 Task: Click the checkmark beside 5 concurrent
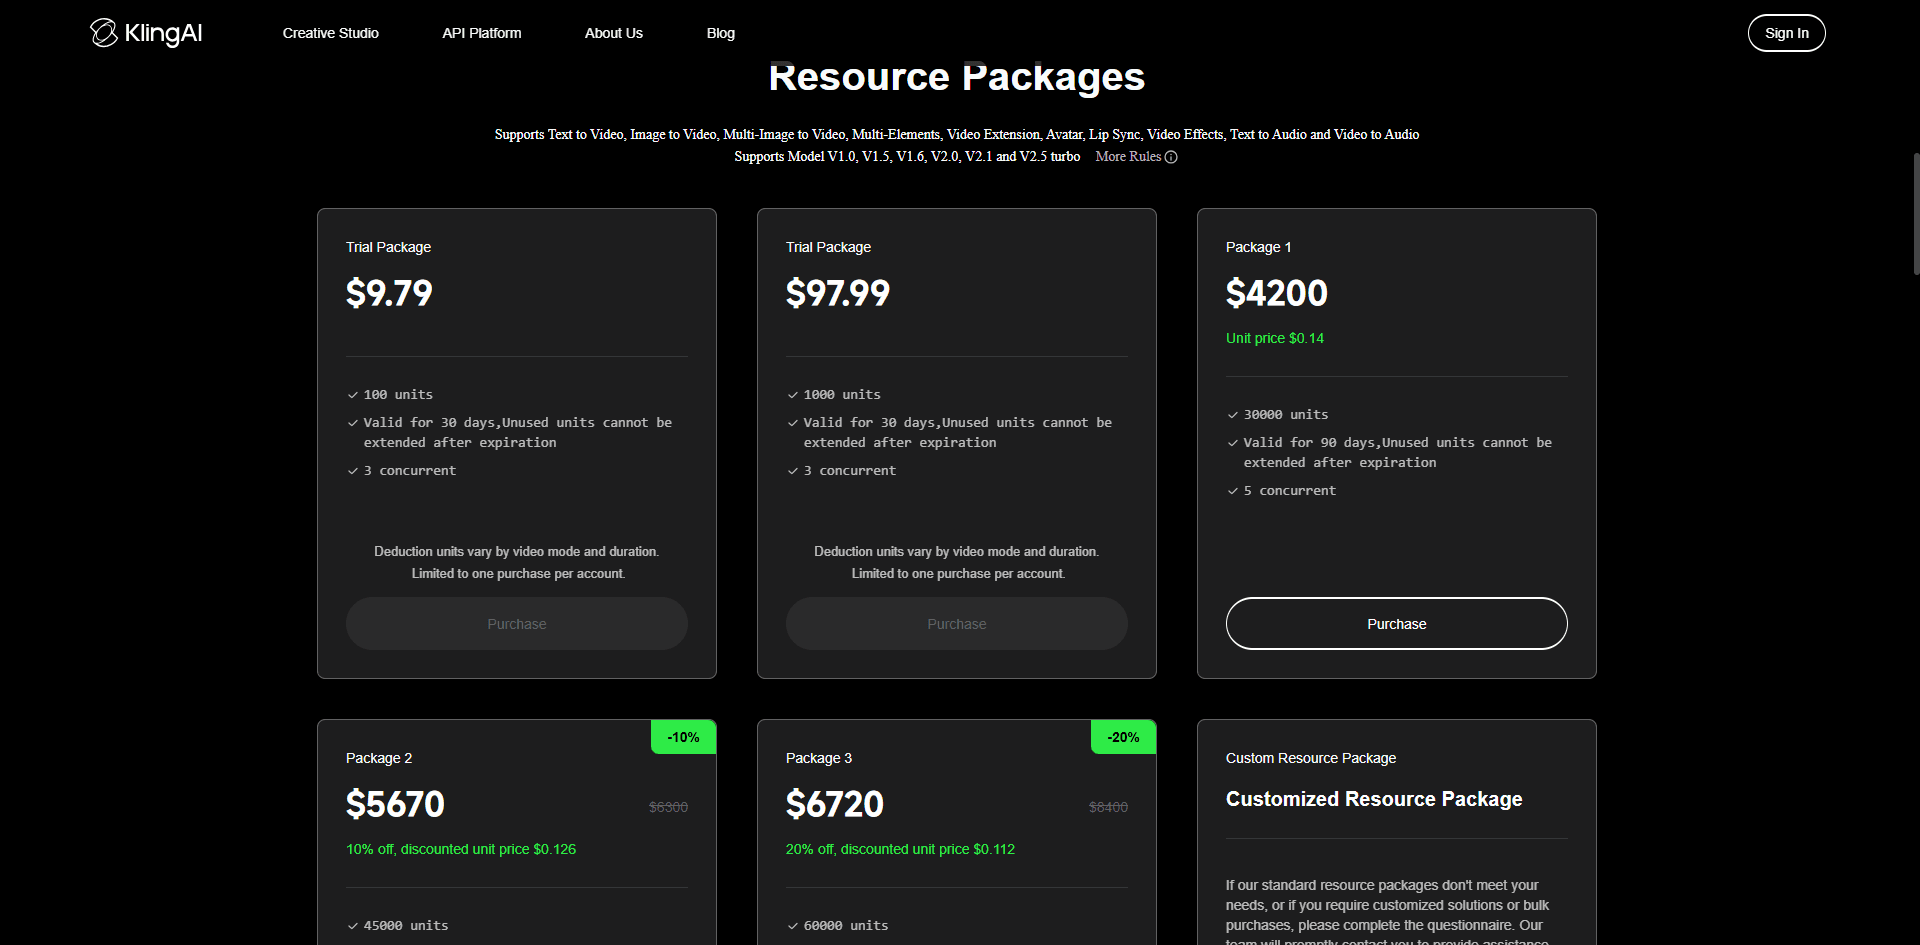[1232, 491]
